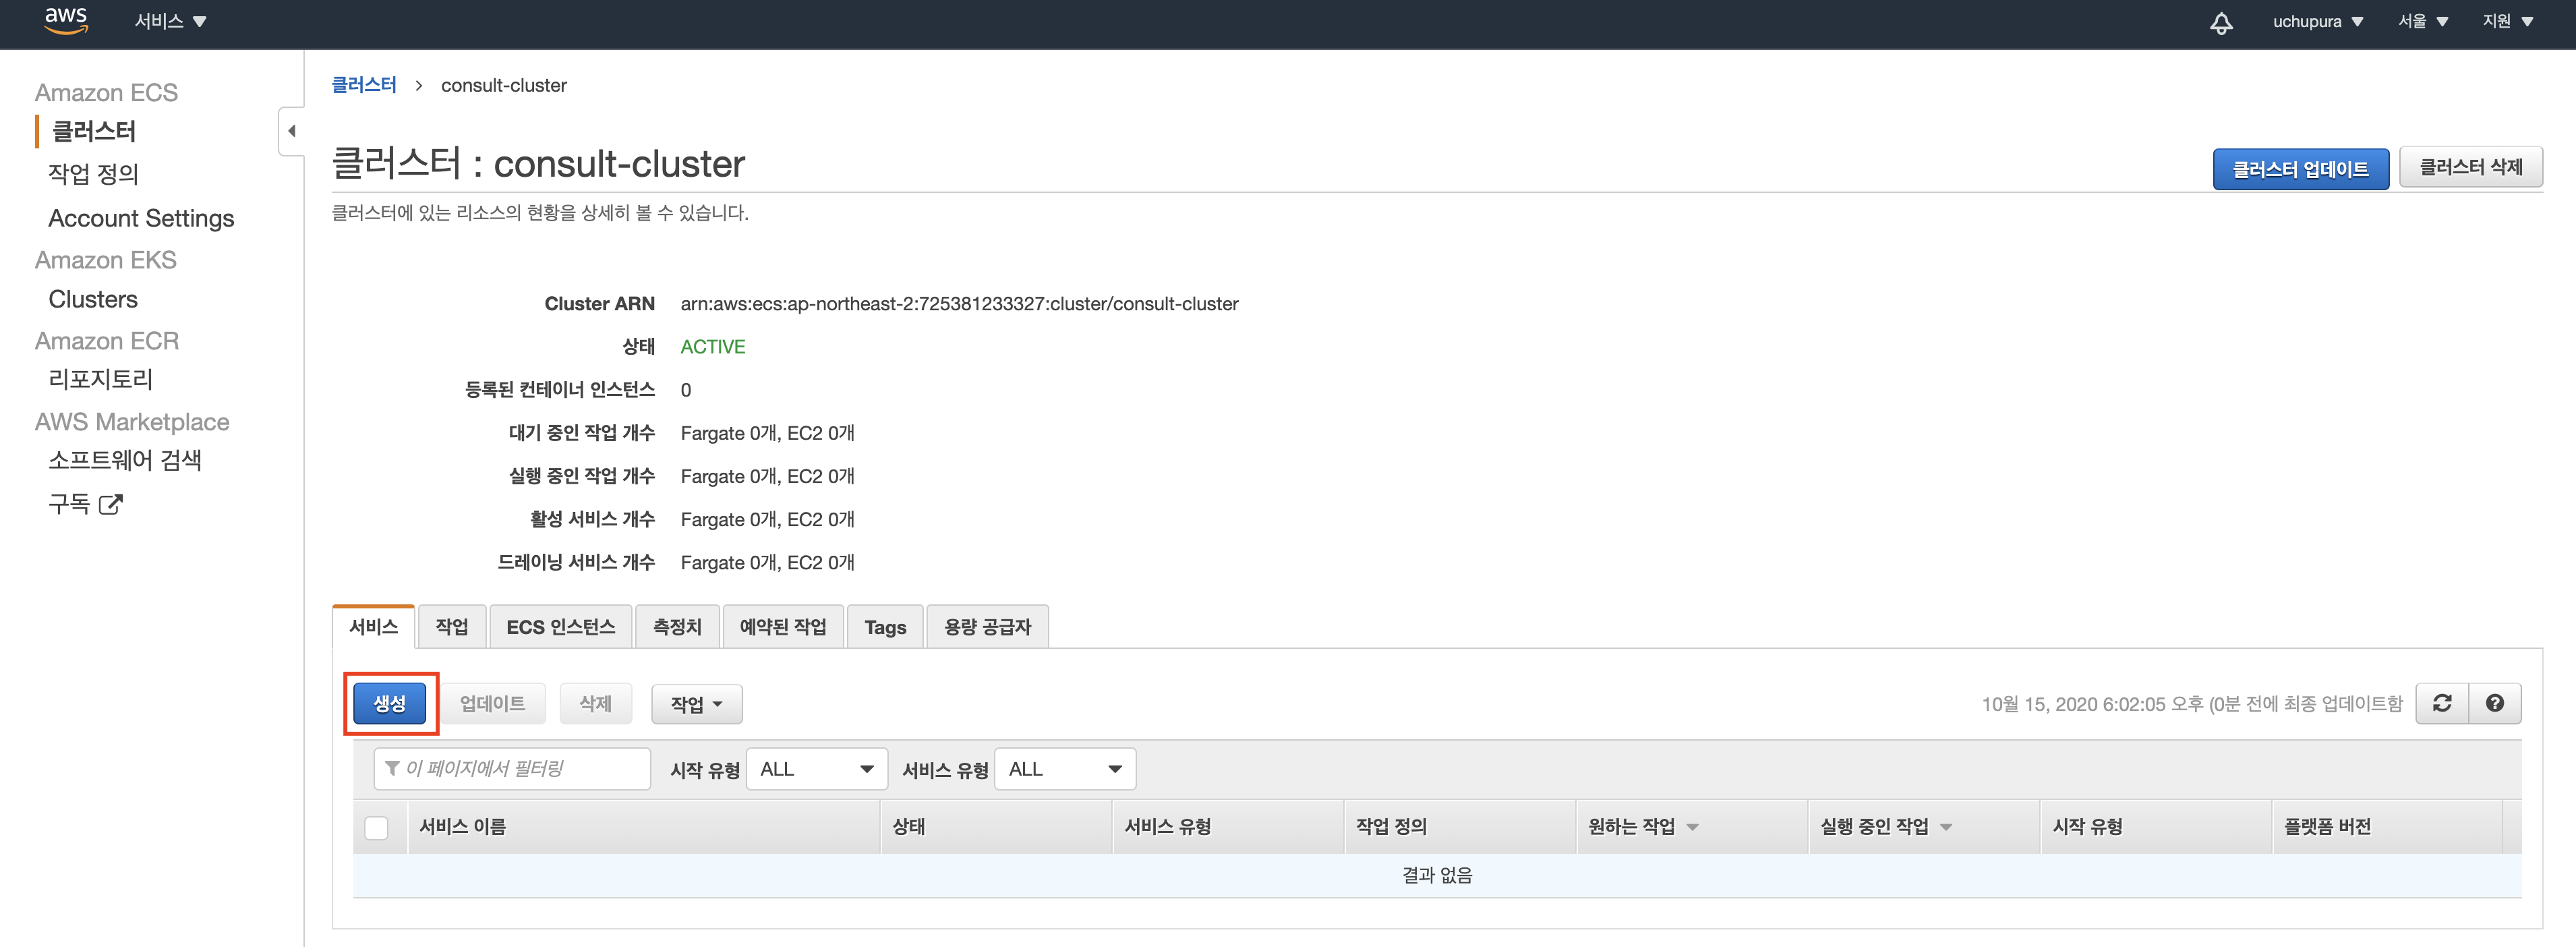Click the AWS logo home icon
This screenshot has height=947, width=2576.
click(66, 21)
